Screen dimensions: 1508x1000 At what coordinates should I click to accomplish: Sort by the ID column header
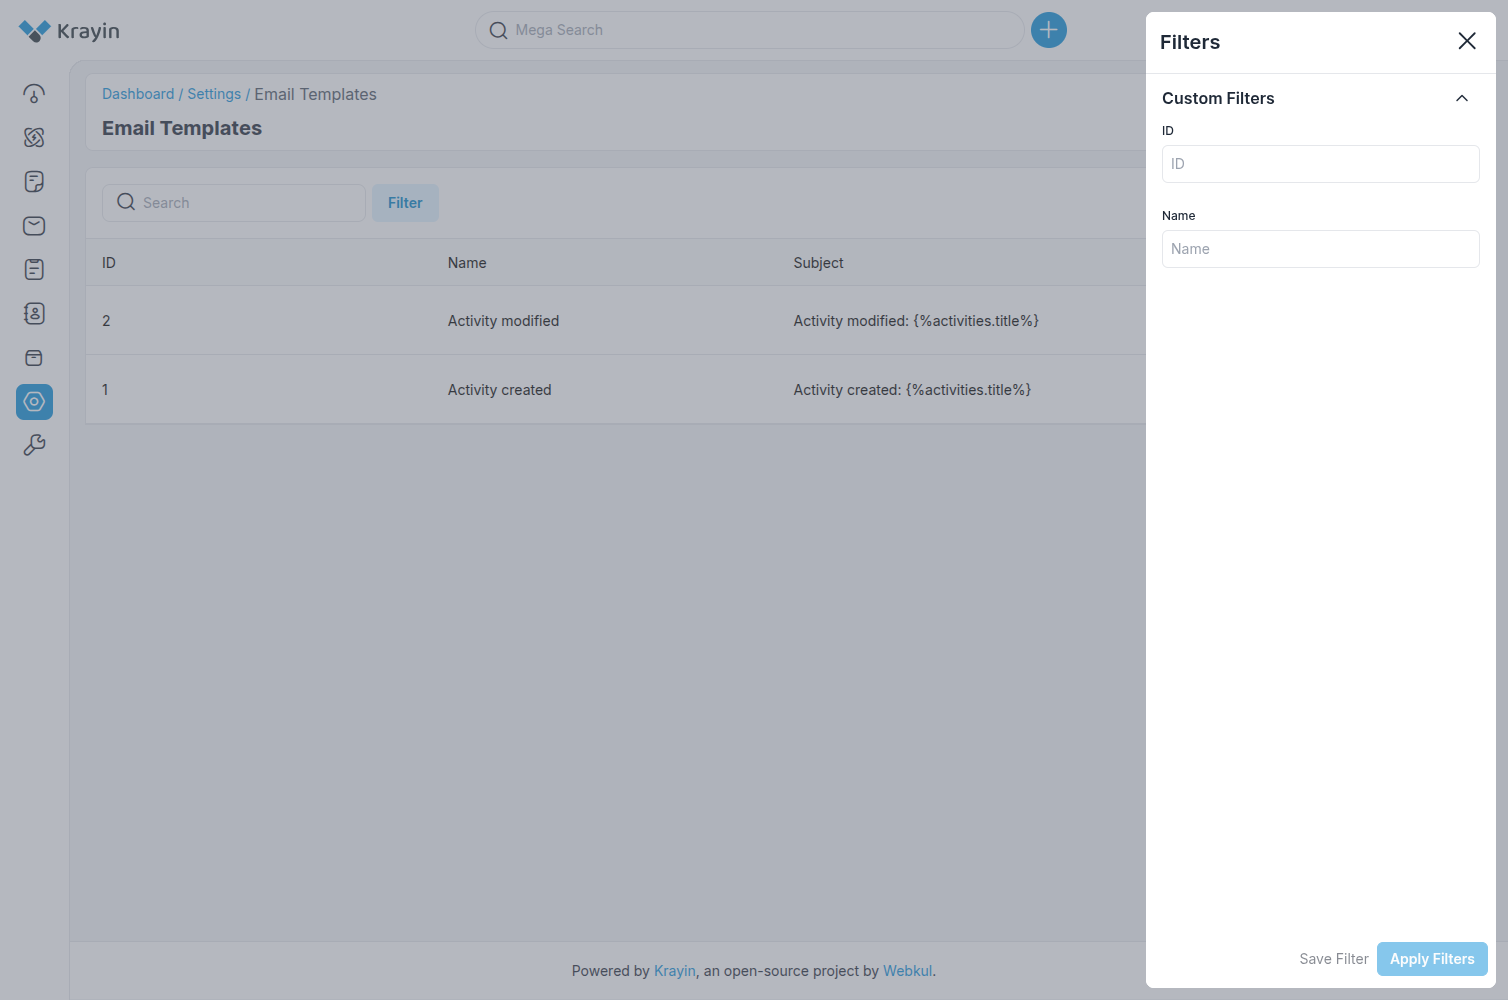pyautogui.click(x=109, y=263)
